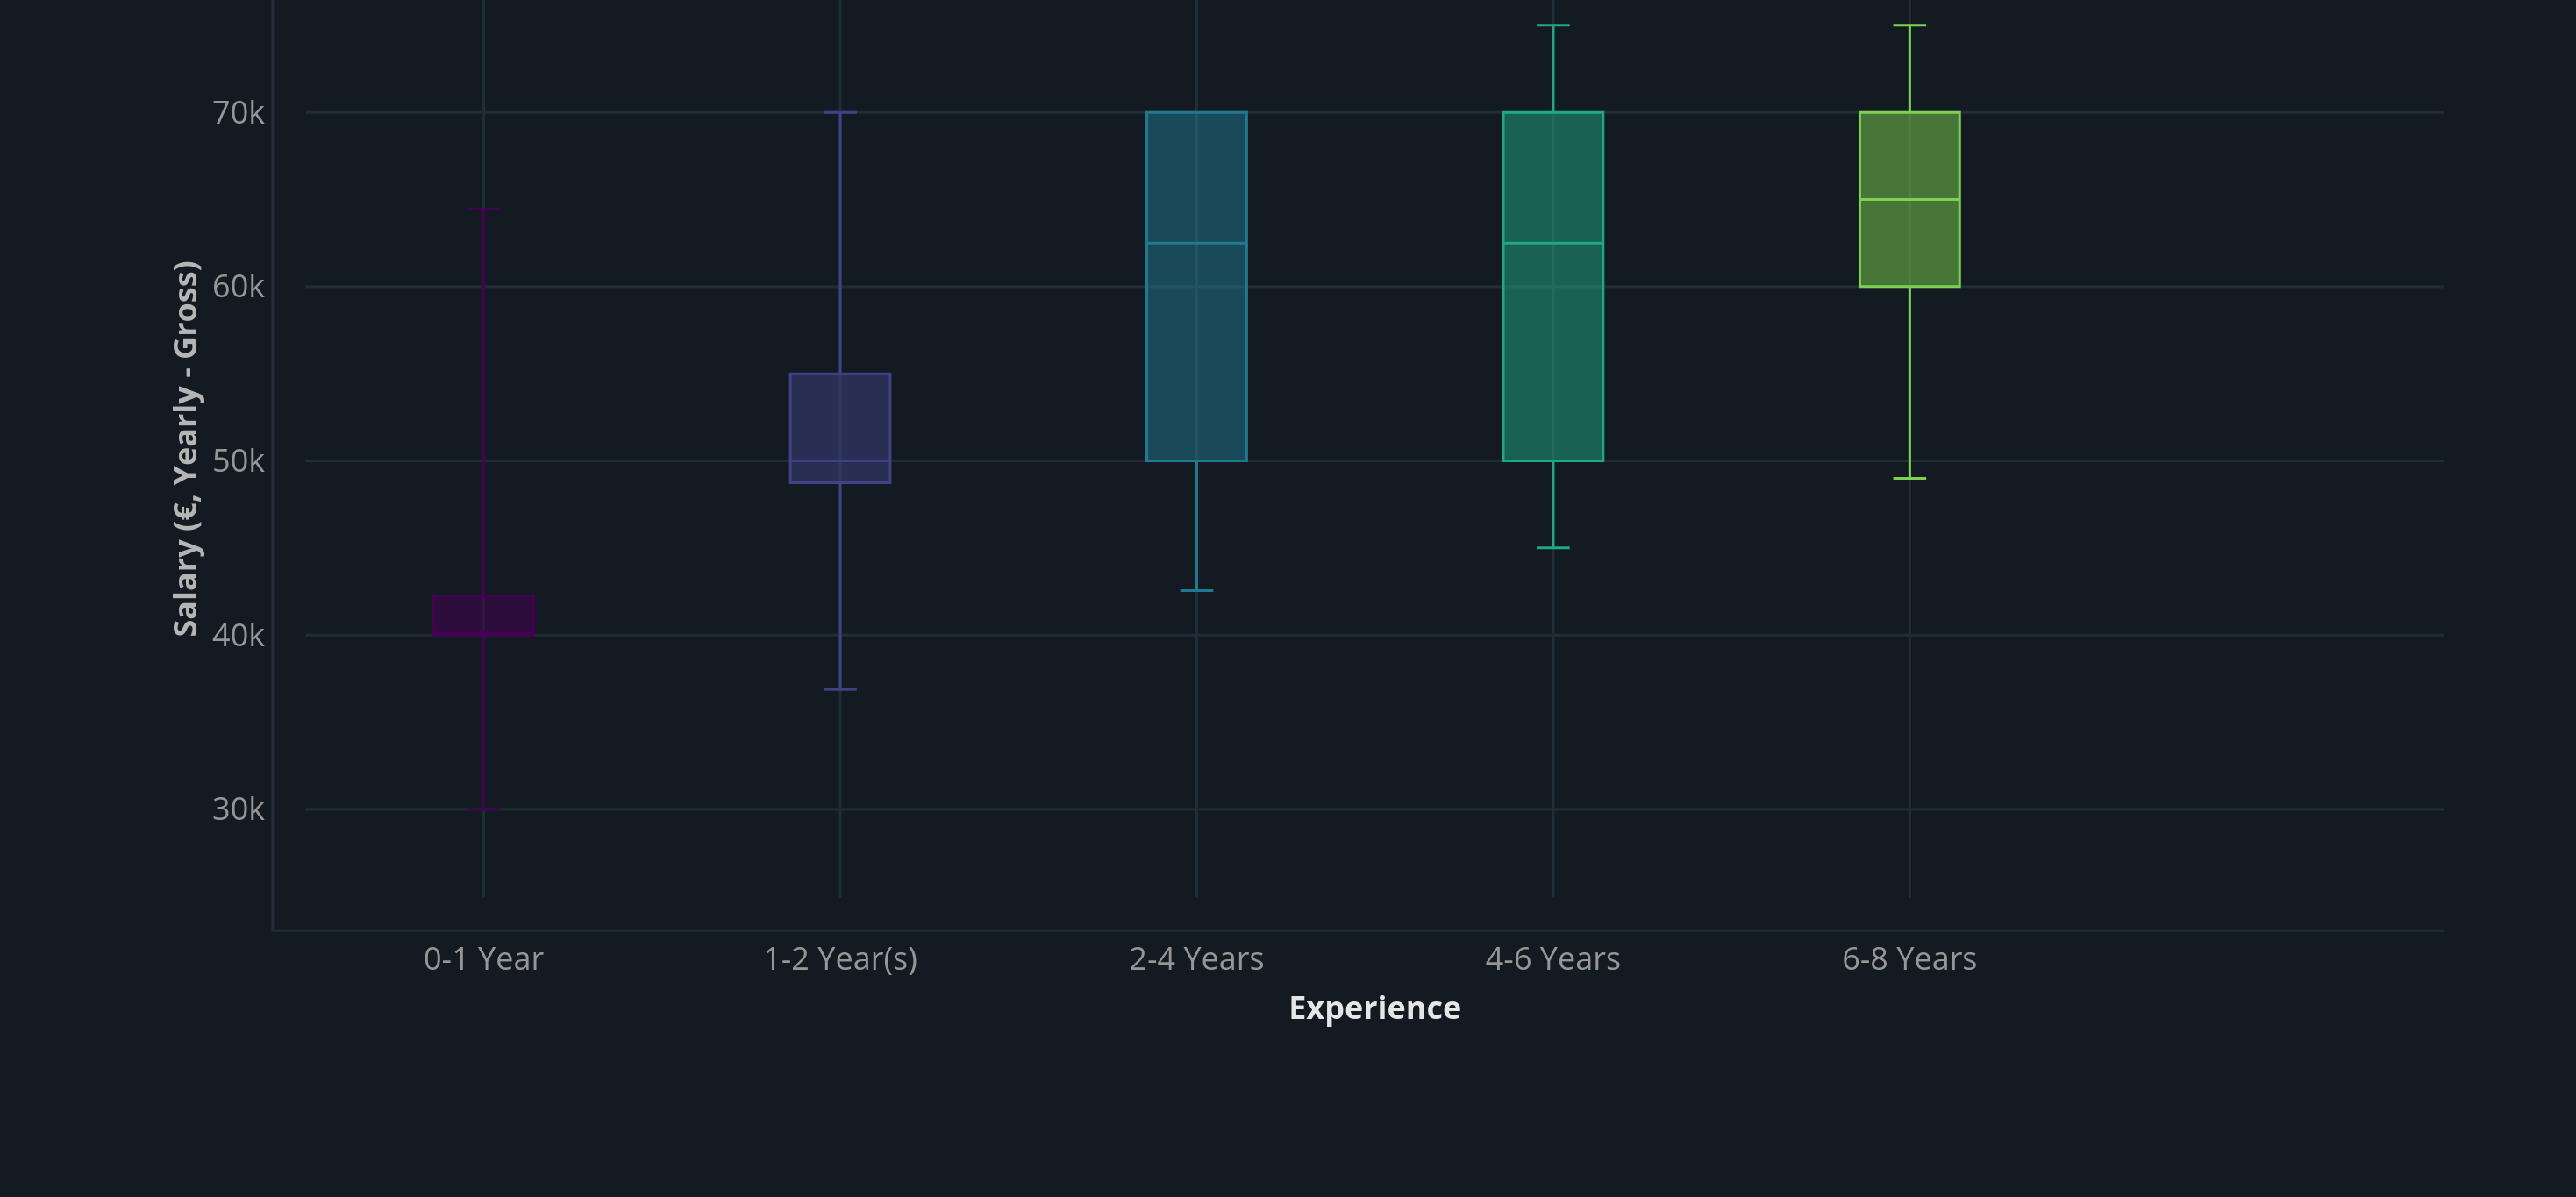Viewport: 2576px width, 1197px height.
Task: Click the upper whisker of the 4-6 Years box
Action: (x=1552, y=65)
